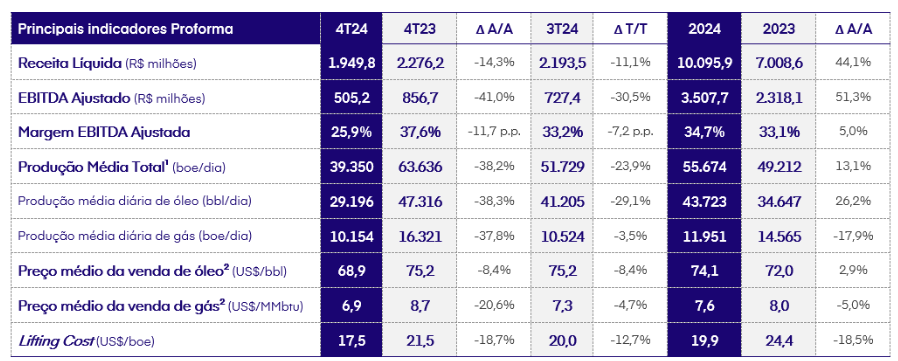Click the 2023 column header

pos(778,30)
